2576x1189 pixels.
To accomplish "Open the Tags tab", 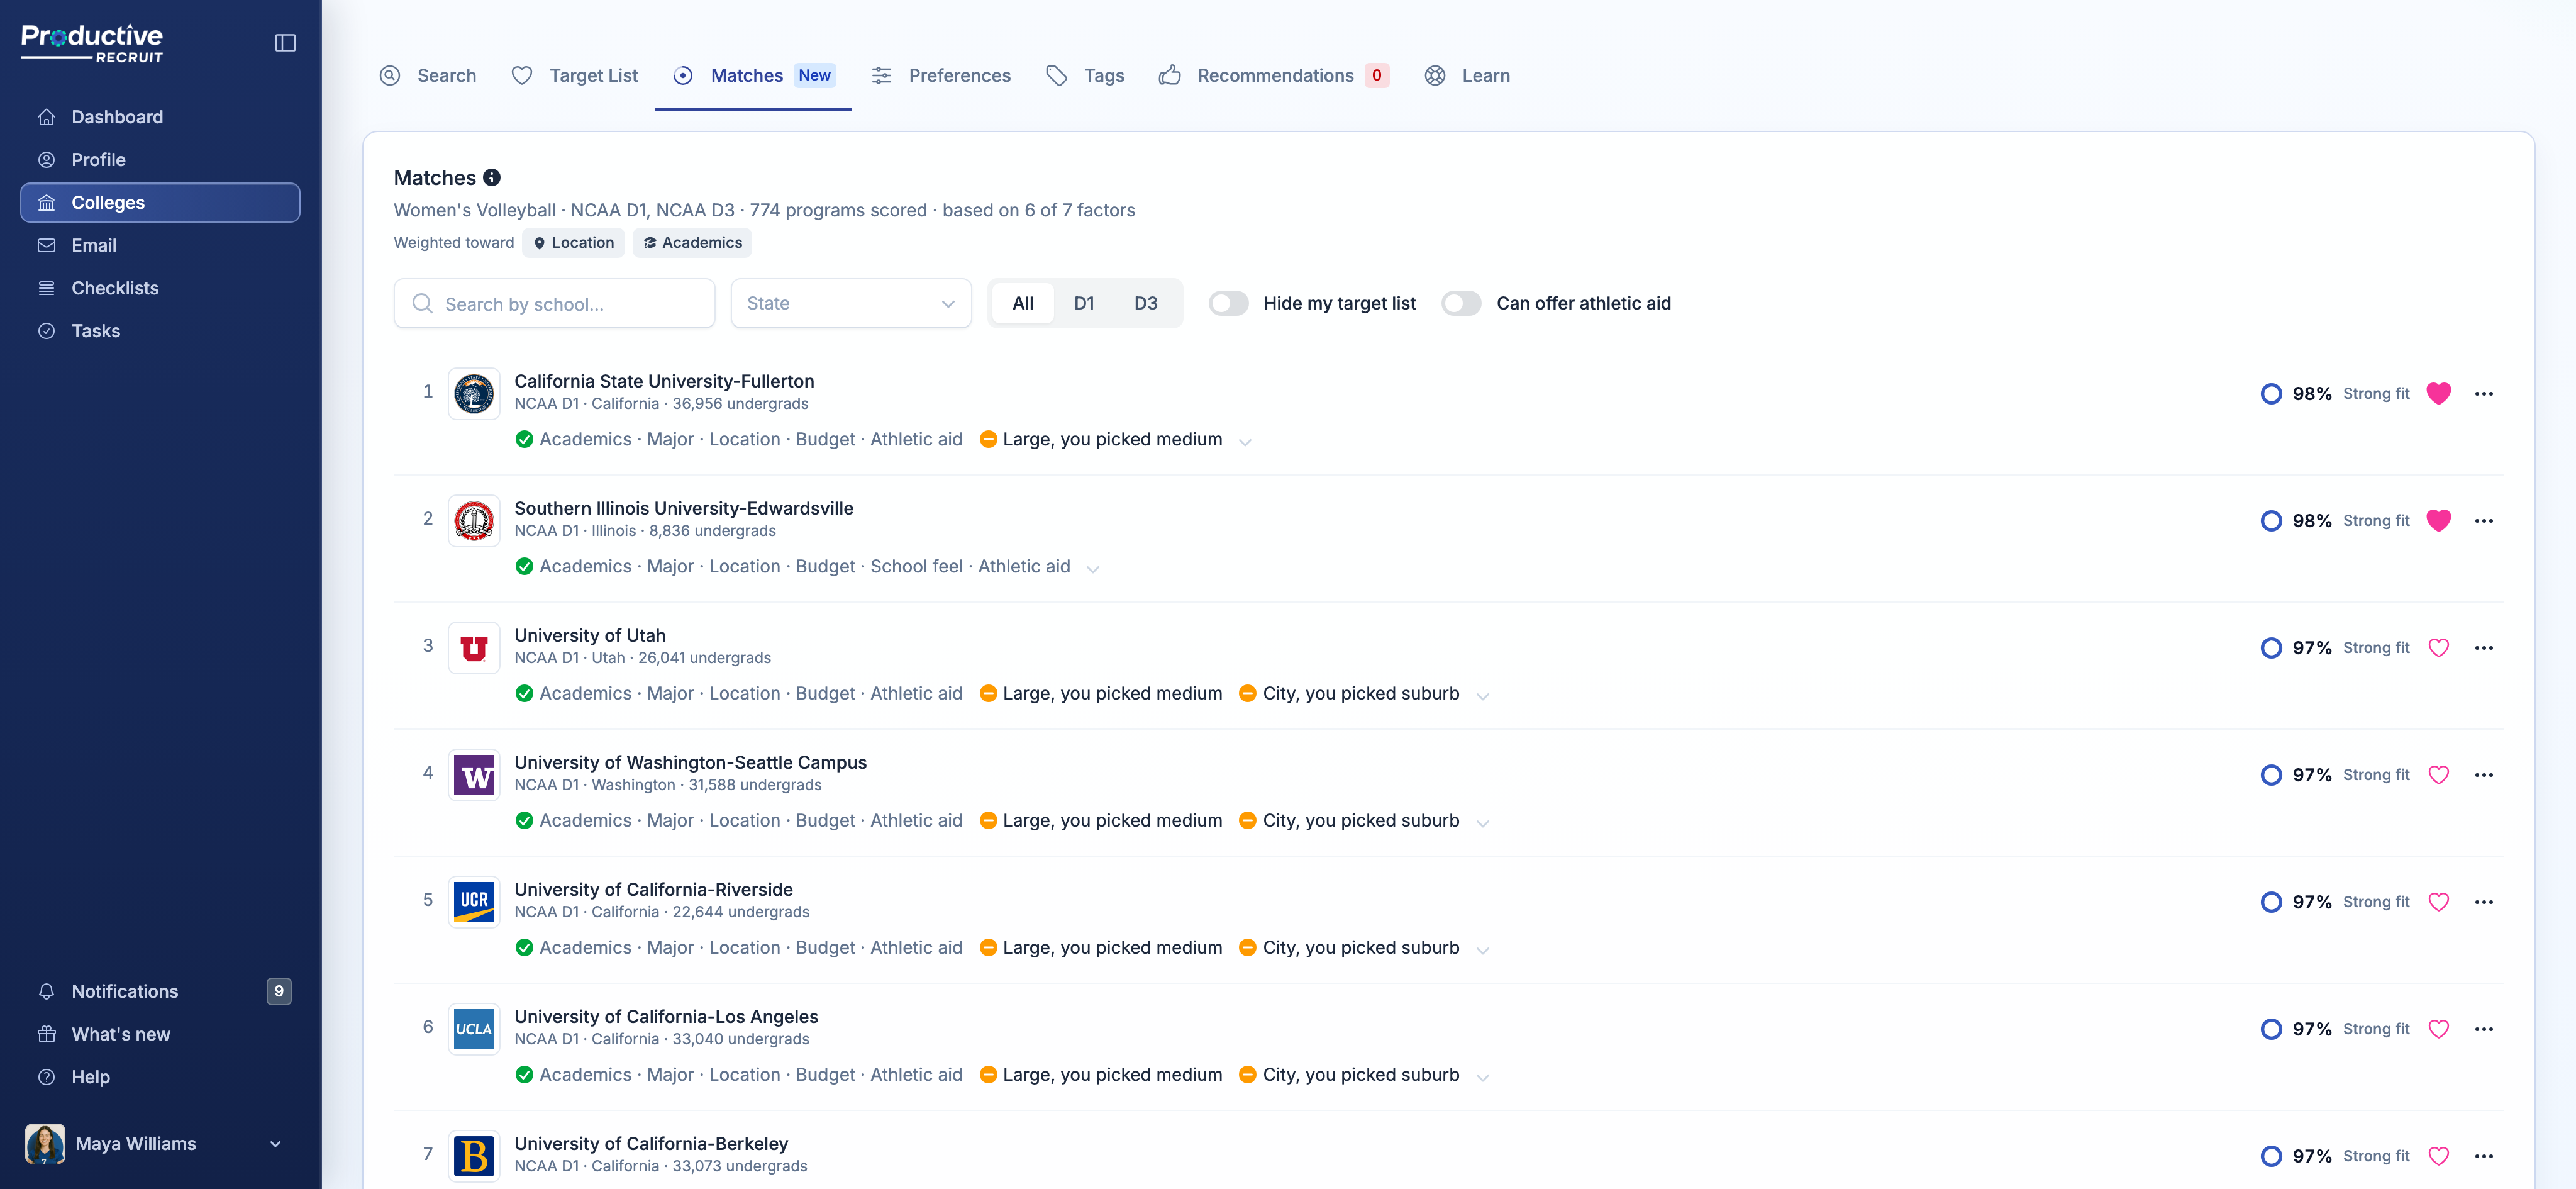I will [x=1085, y=75].
